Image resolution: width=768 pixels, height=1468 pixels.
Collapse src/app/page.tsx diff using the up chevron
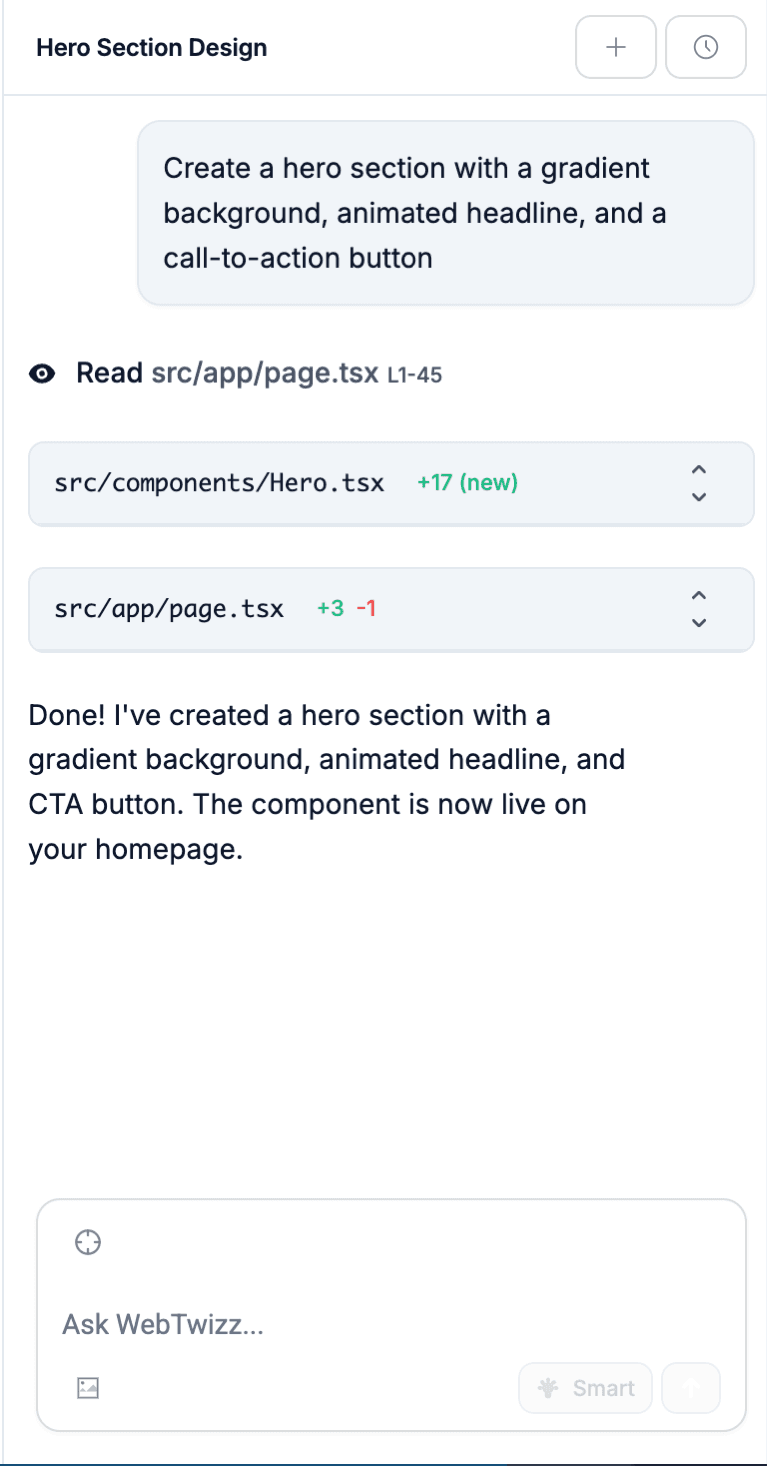click(x=699, y=595)
